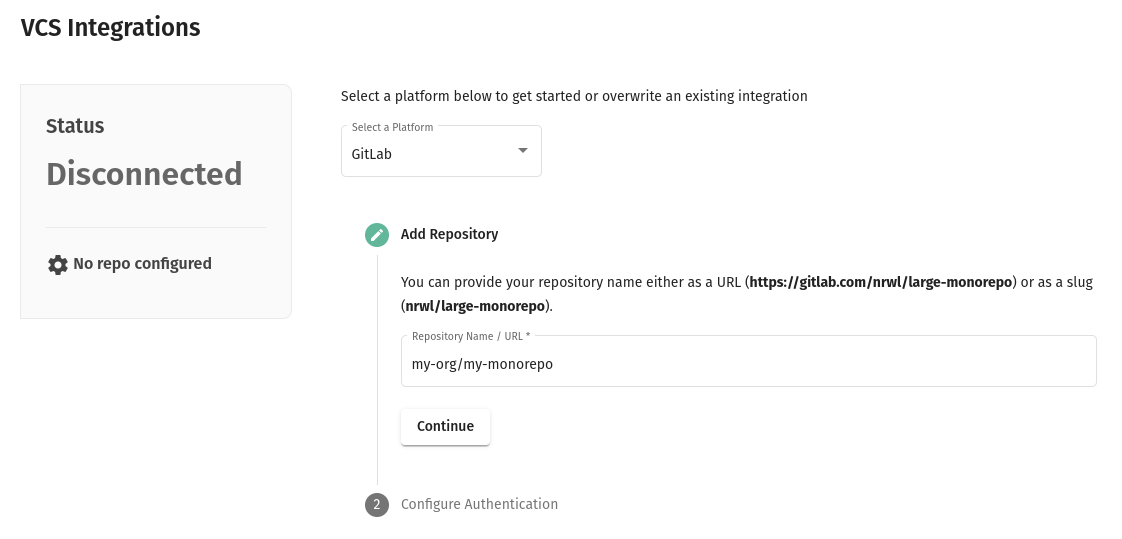This screenshot has width=1122, height=539.
Task: Click the Select a Platform floating label
Action: (392, 128)
